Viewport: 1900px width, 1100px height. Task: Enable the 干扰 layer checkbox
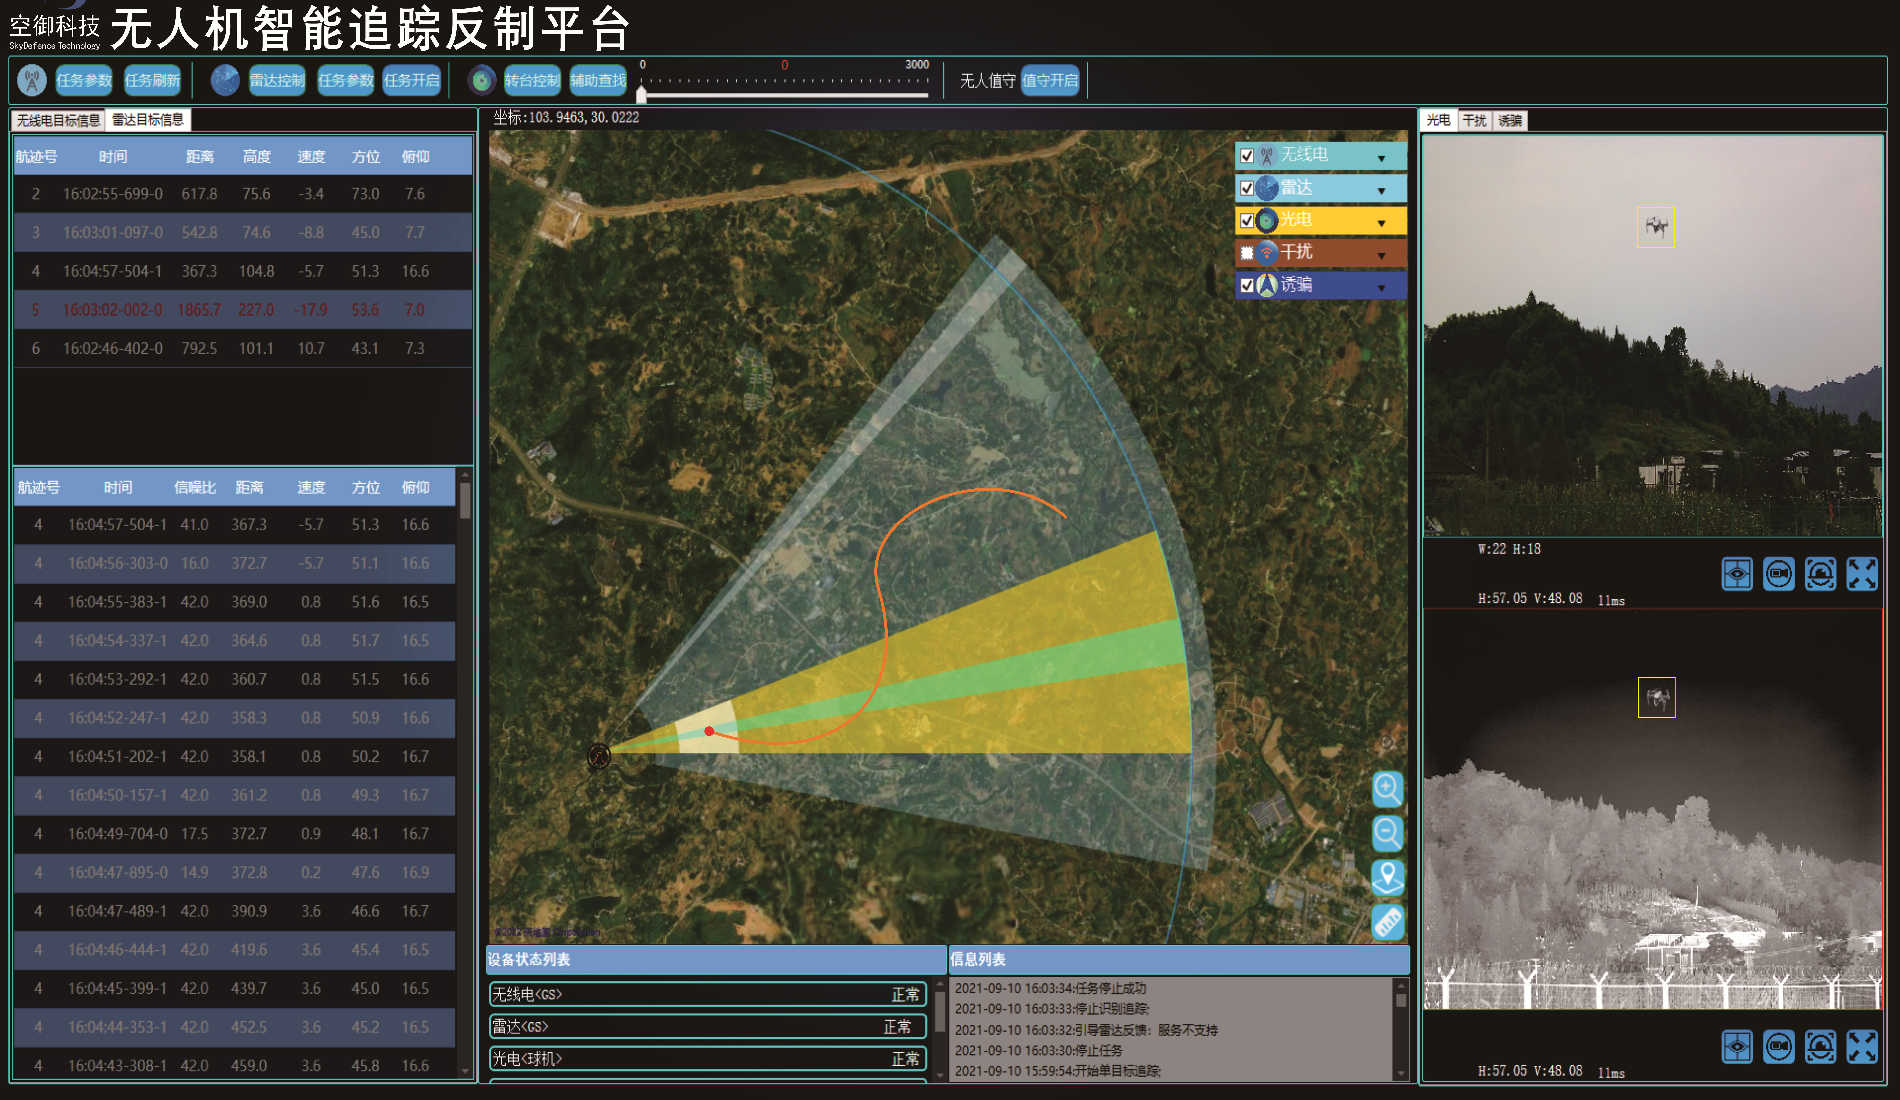1247,253
